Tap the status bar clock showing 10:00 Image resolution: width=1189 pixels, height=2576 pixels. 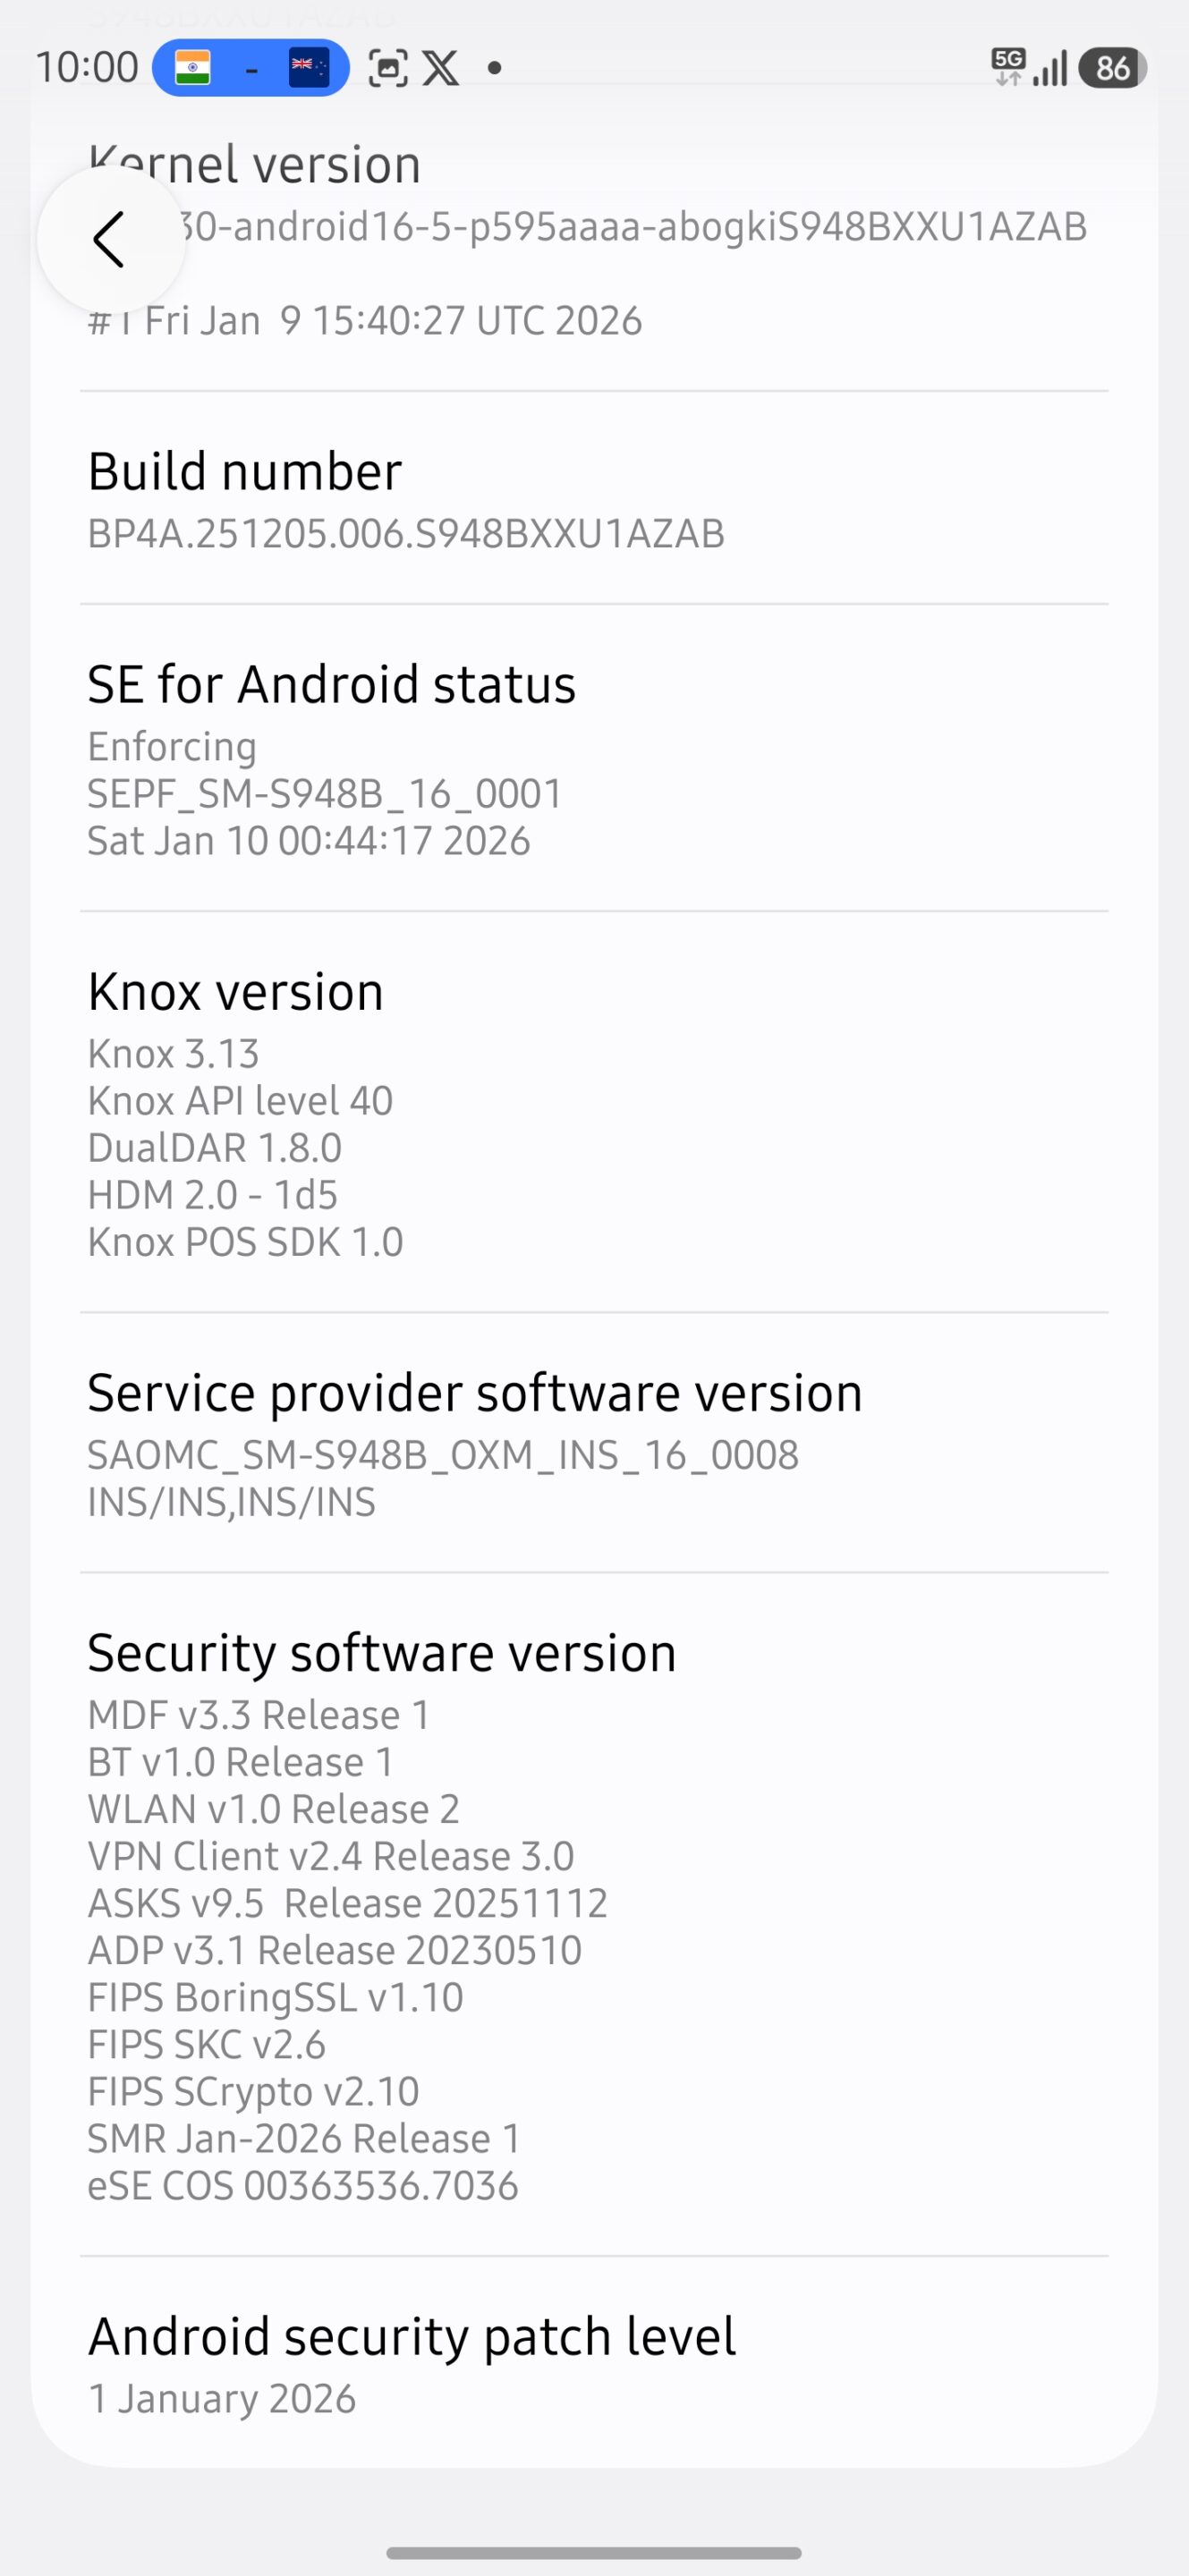click(87, 68)
